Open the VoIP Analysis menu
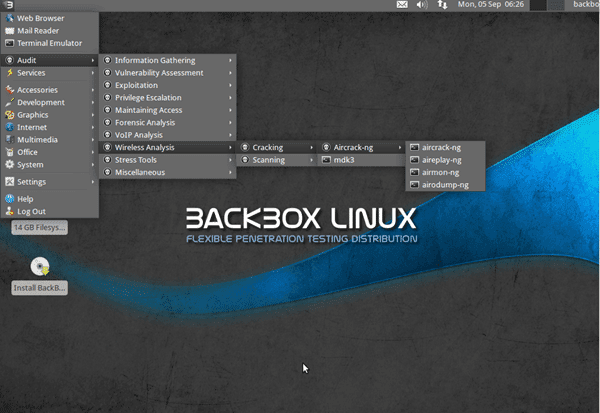 (168, 135)
